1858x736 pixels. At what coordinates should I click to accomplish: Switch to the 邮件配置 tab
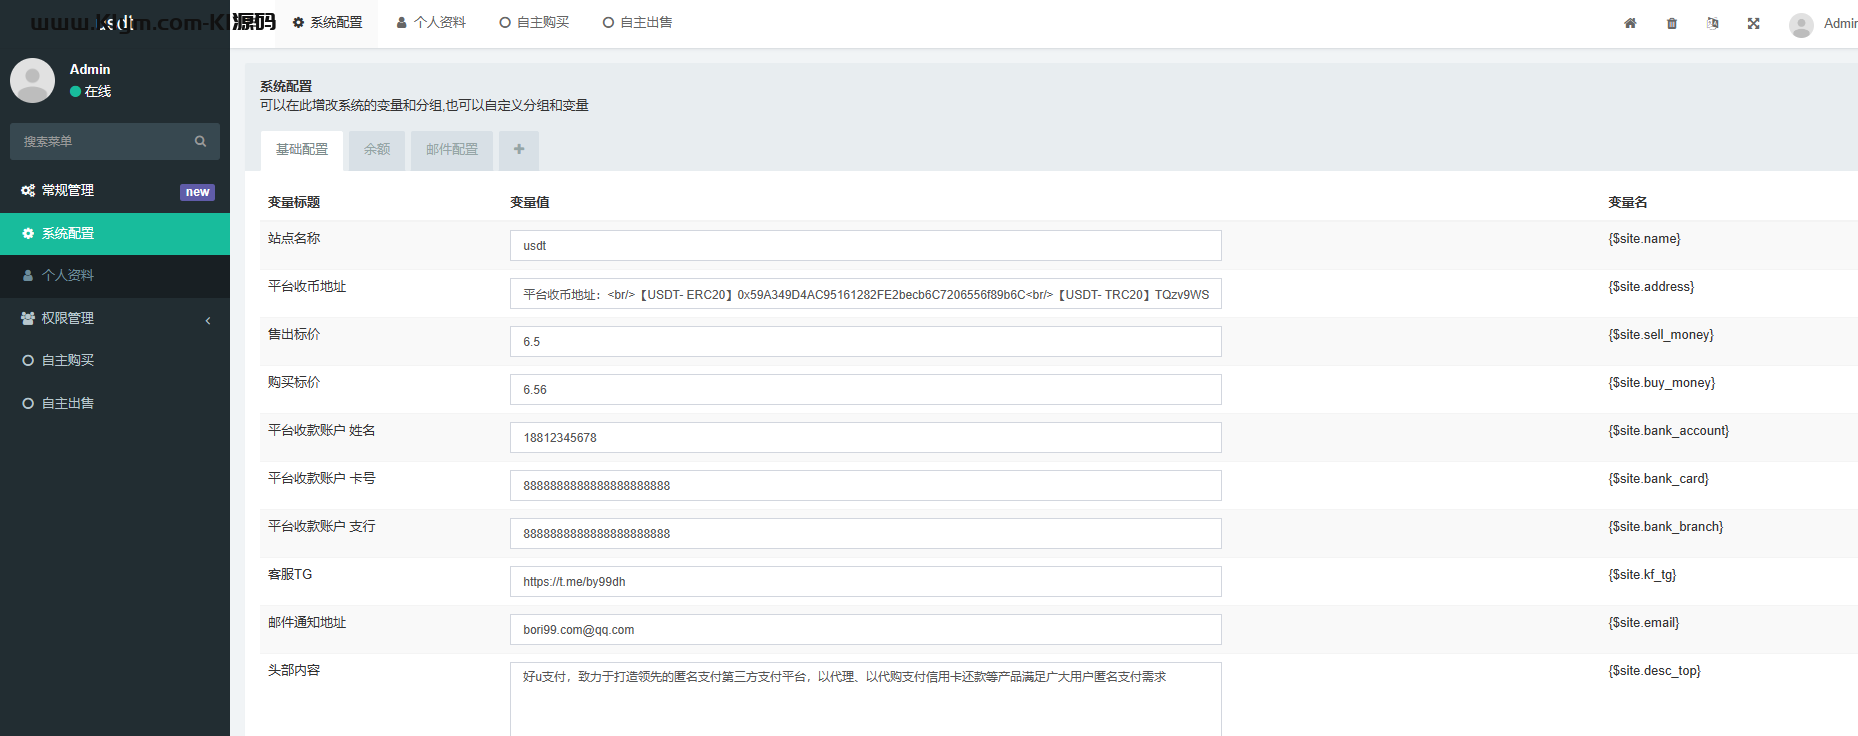click(452, 150)
